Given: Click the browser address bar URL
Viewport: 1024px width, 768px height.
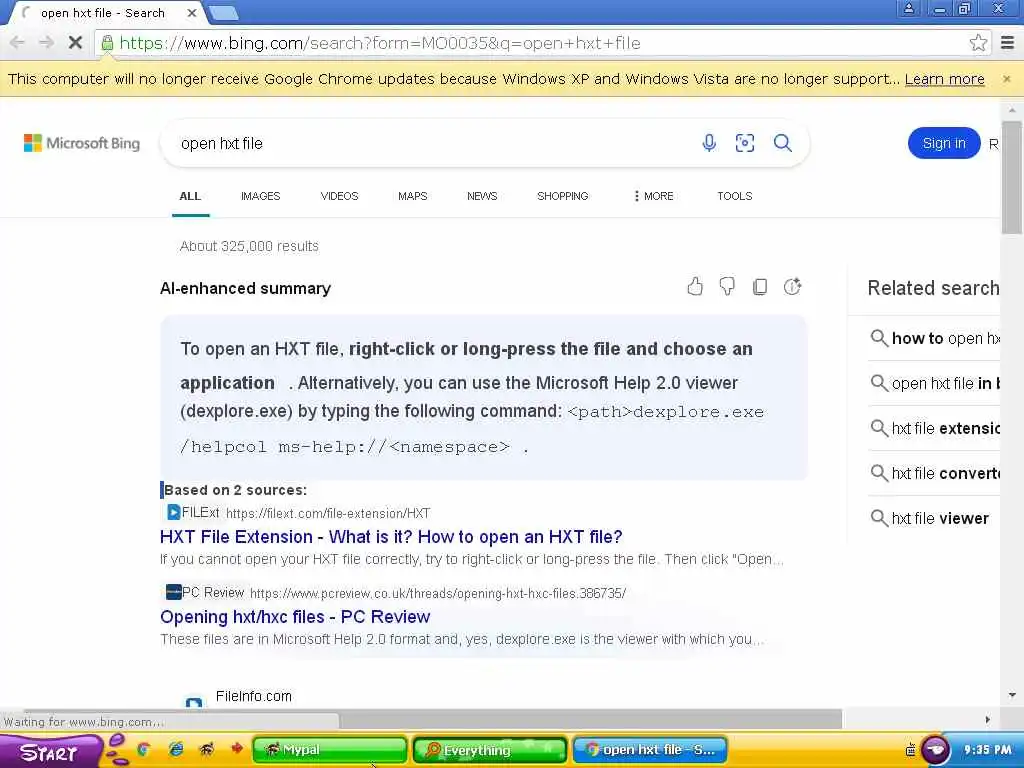Looking at the screenshot, I should click(x=379, y=43).
